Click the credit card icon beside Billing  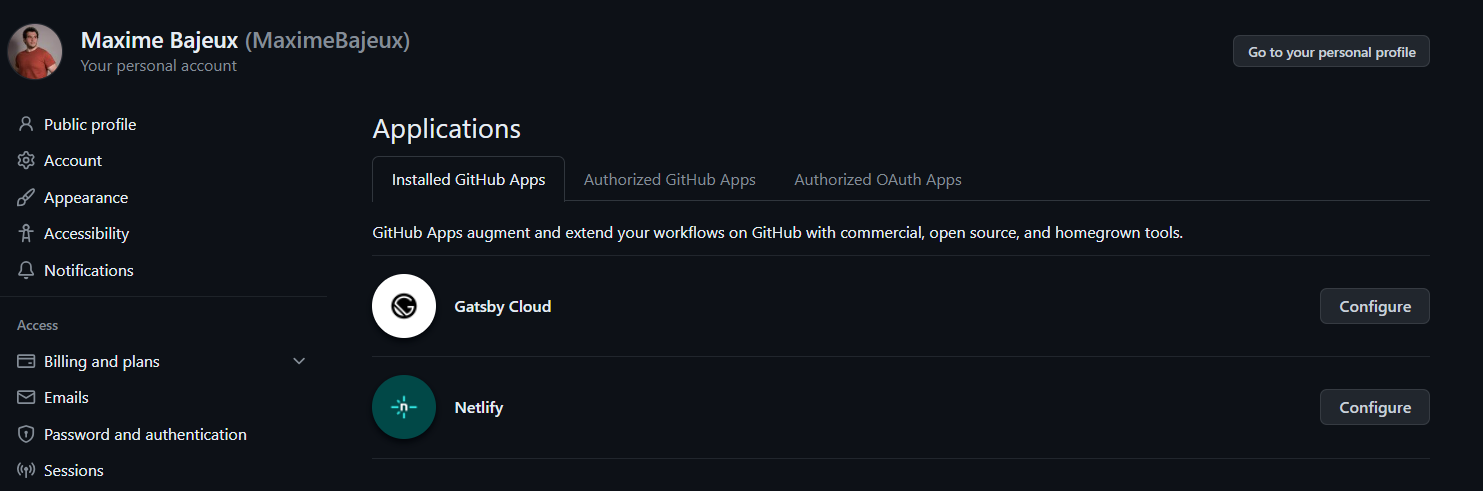[x=26, y=361]
